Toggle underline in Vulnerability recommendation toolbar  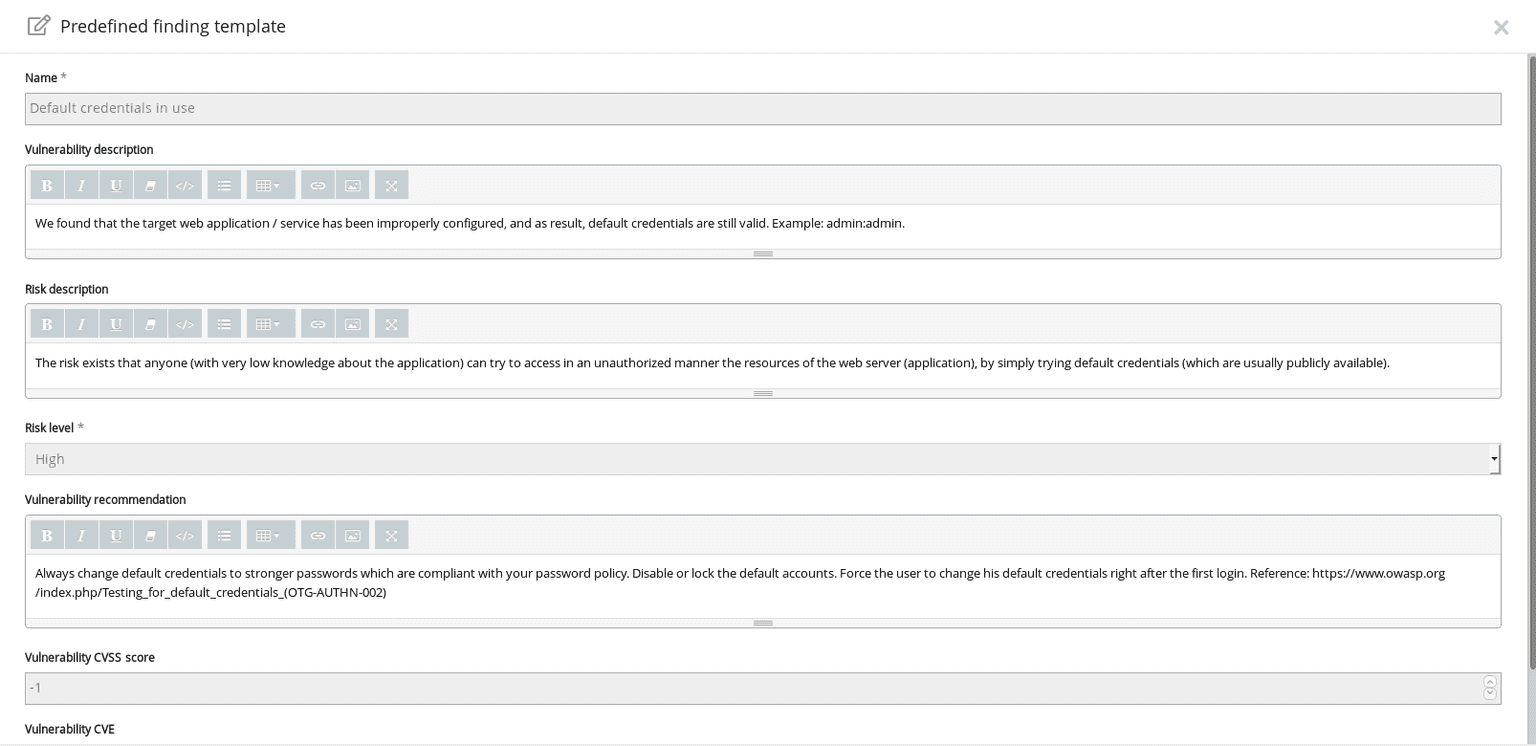(116, 534)
